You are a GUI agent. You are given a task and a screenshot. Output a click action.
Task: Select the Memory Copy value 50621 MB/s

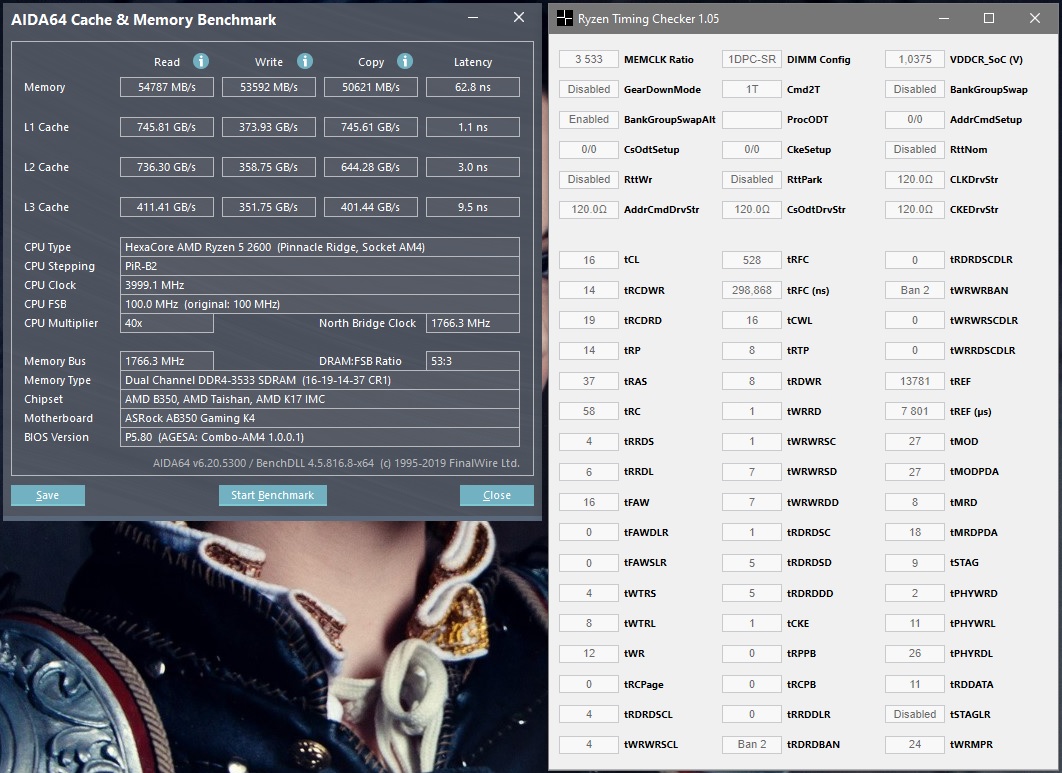click(370, 87)
